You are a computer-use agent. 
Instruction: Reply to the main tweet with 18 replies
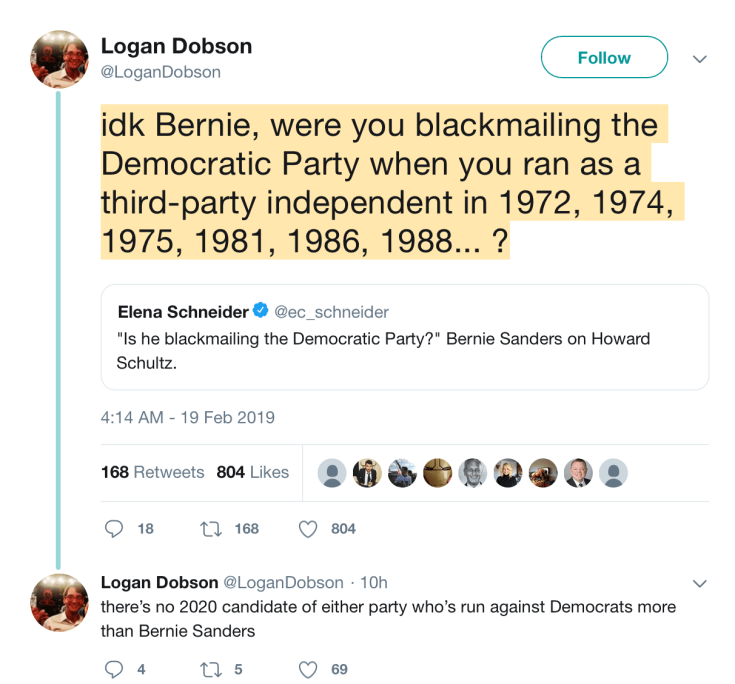click(x=114, y=528)
